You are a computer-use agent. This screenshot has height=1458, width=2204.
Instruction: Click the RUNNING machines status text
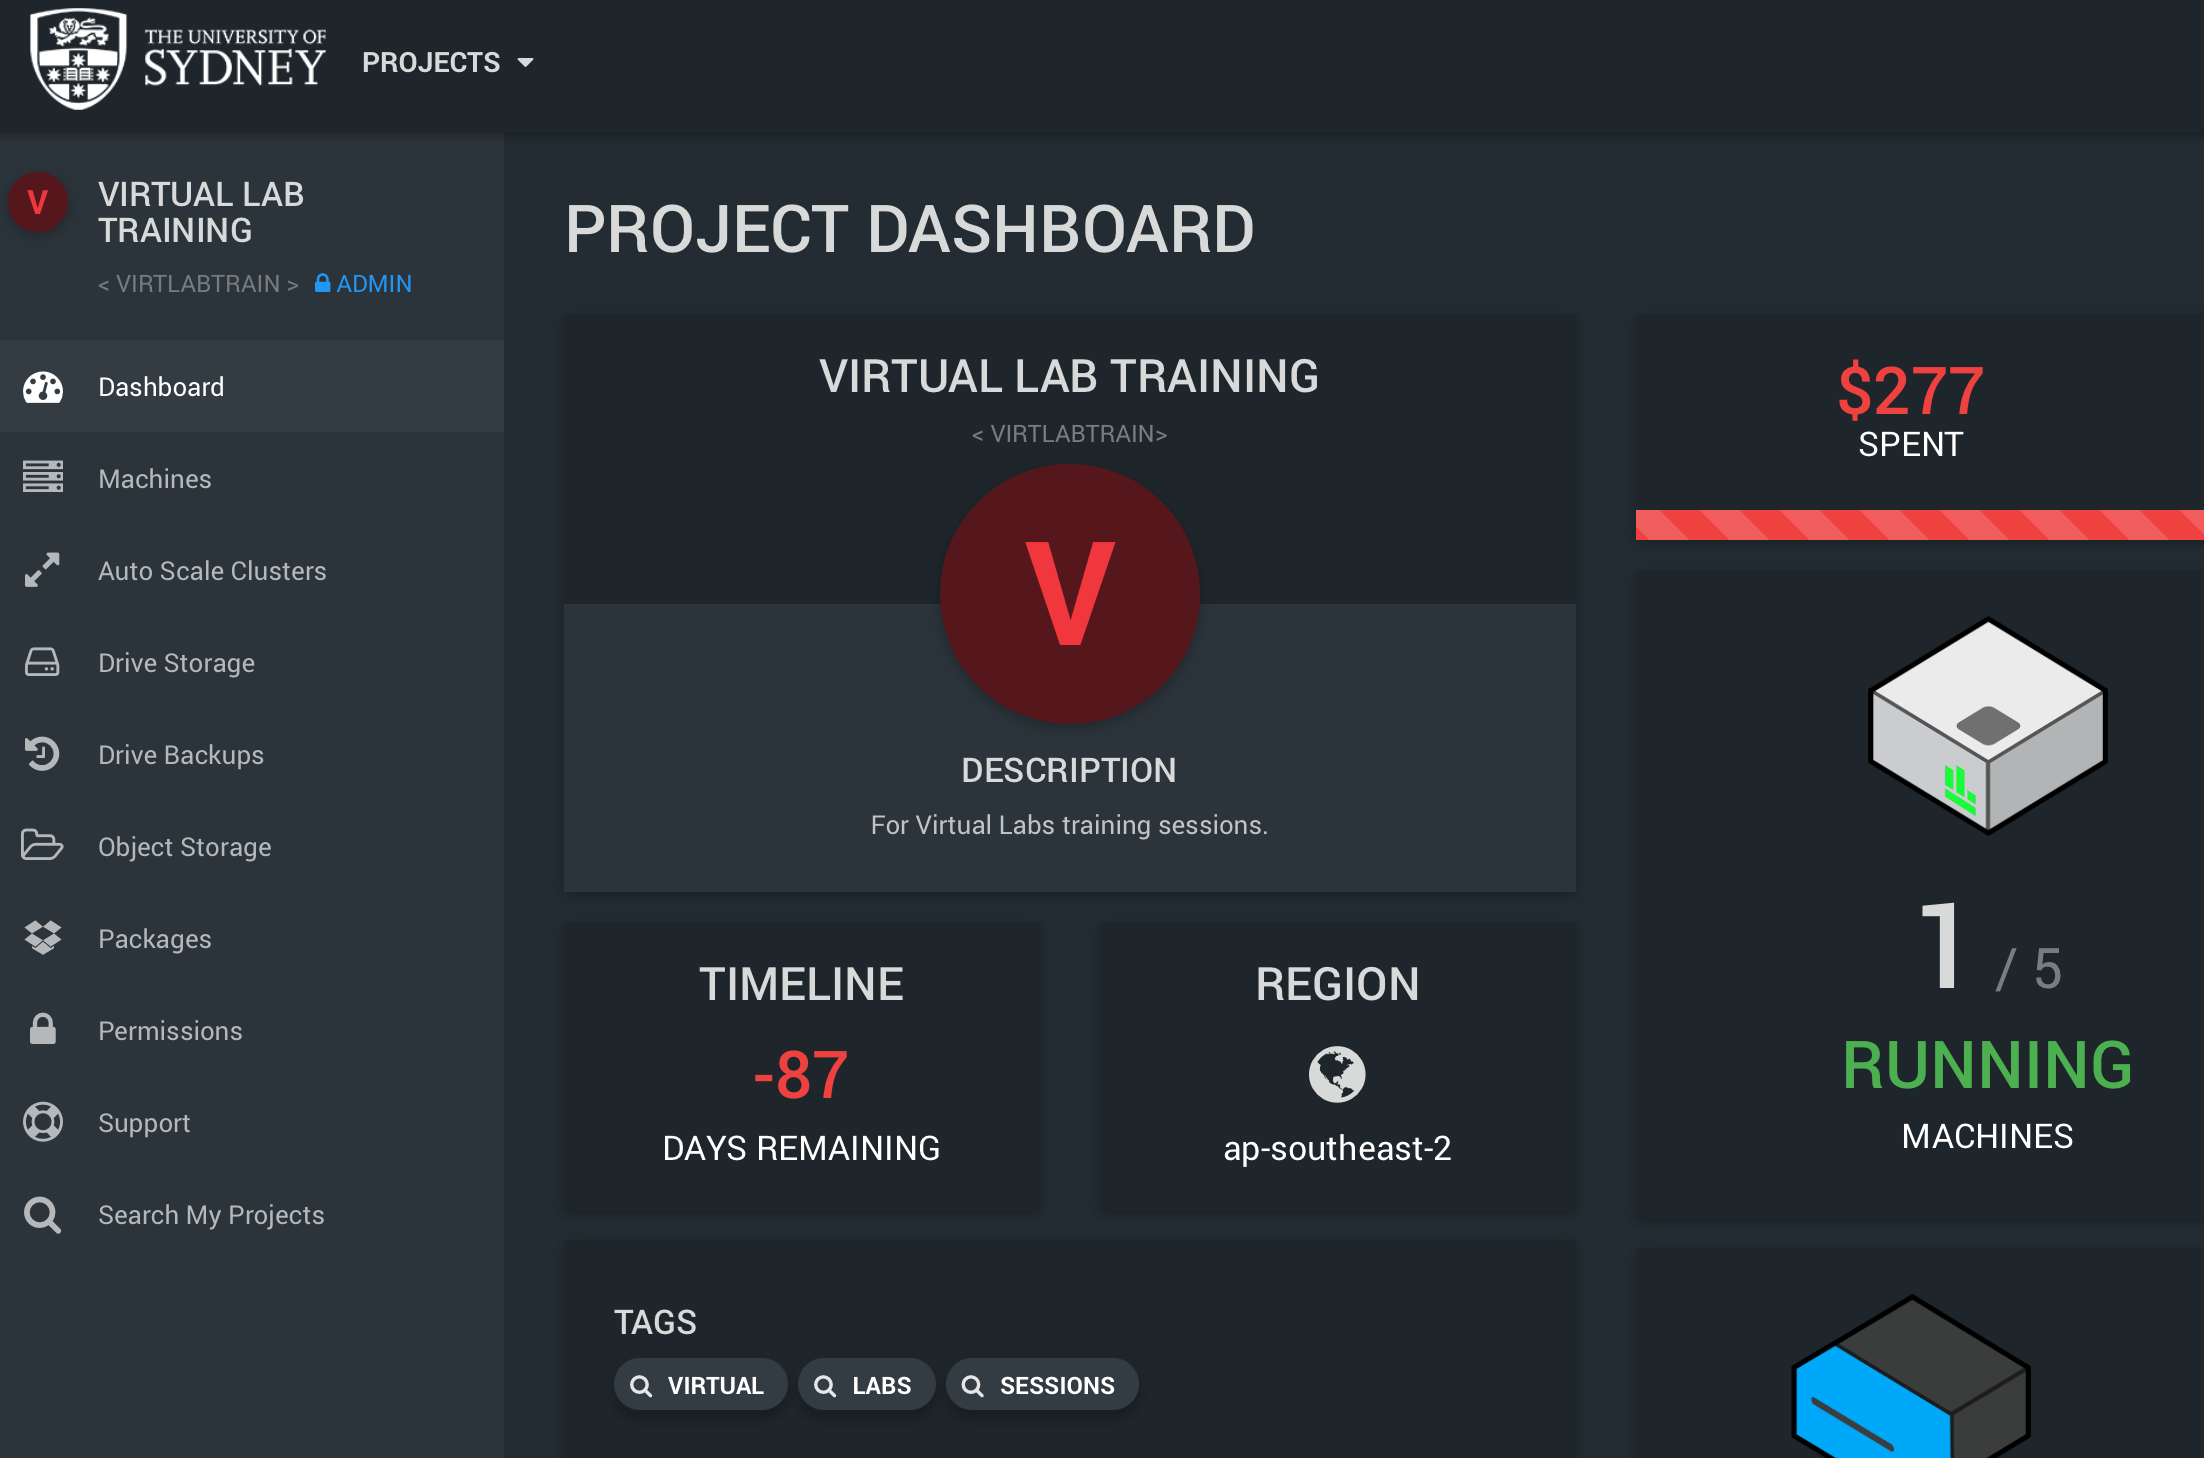coord(1987,1065)
